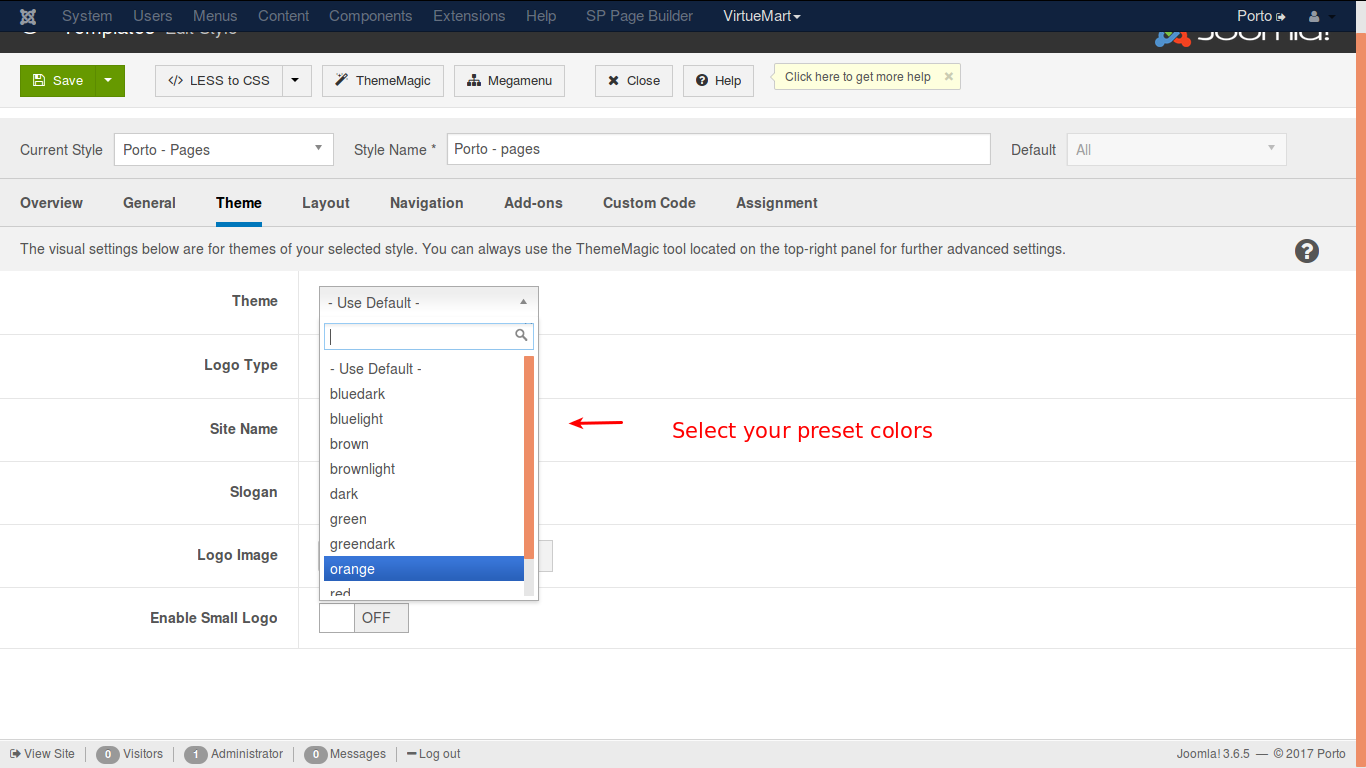Expand the Save options arrow

pos(110,81)
